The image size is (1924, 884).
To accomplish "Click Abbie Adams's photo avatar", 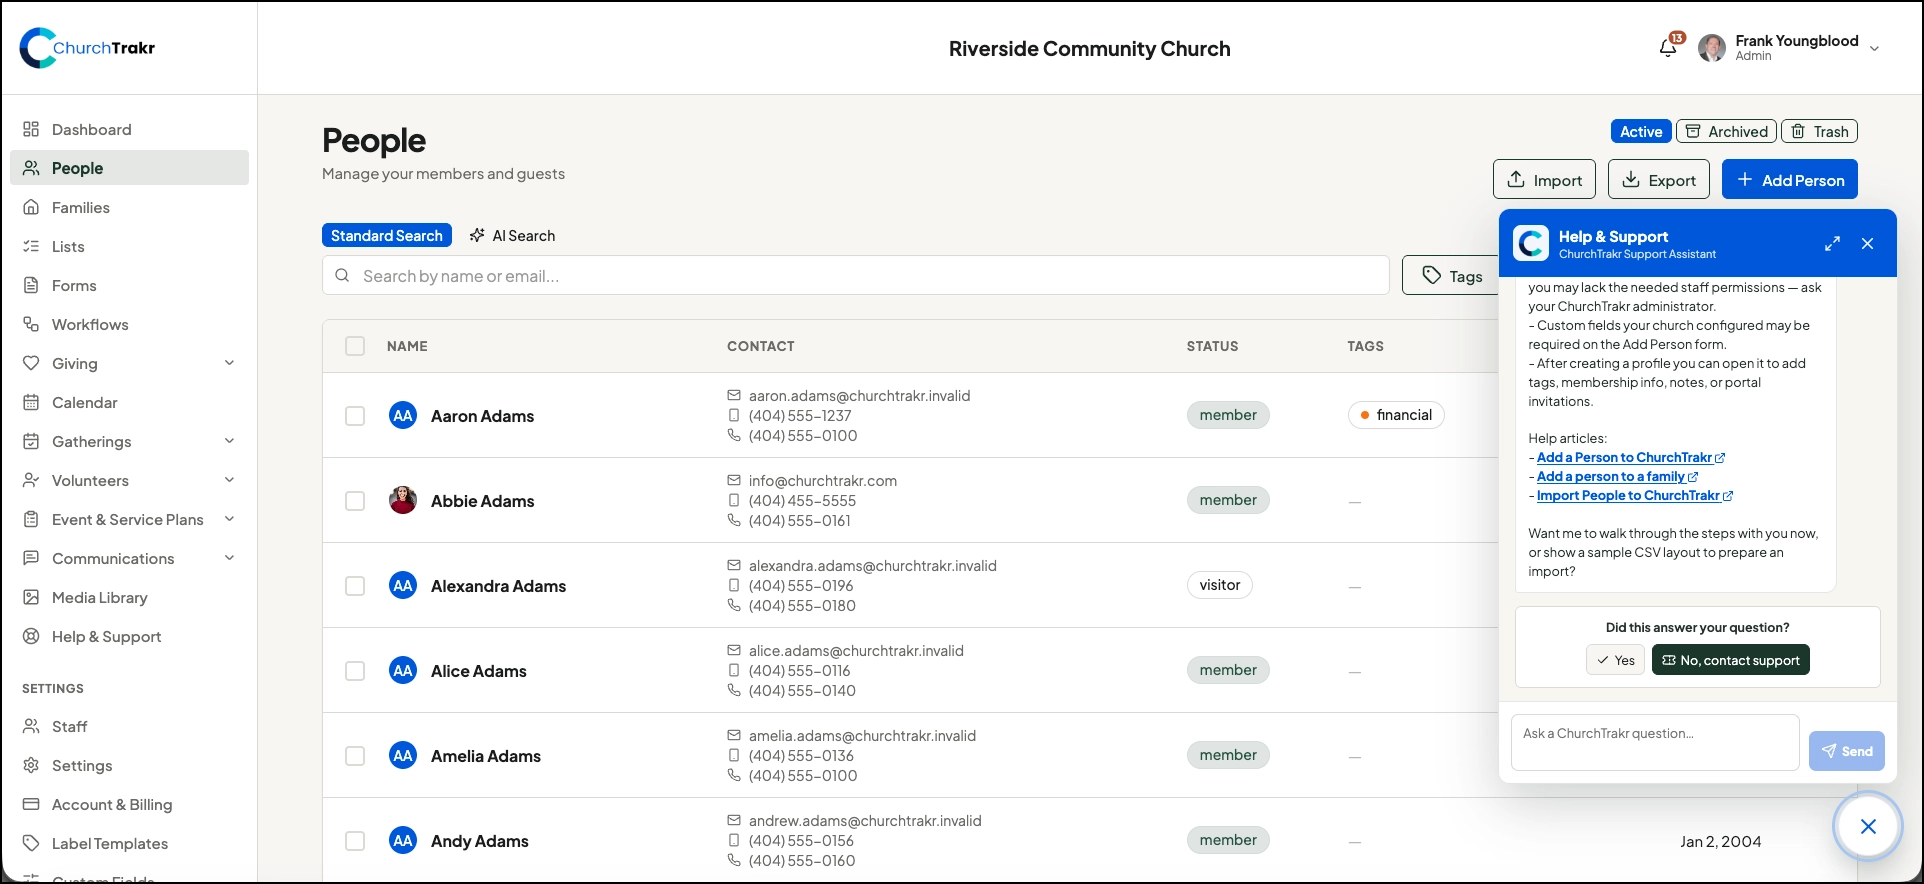I will tap(403, 500).
